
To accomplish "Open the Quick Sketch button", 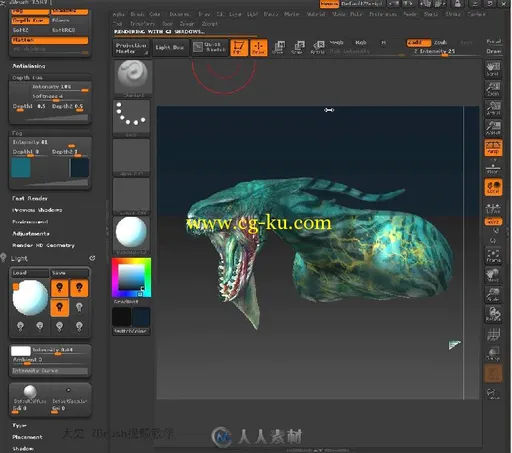I will pos(210,47).
